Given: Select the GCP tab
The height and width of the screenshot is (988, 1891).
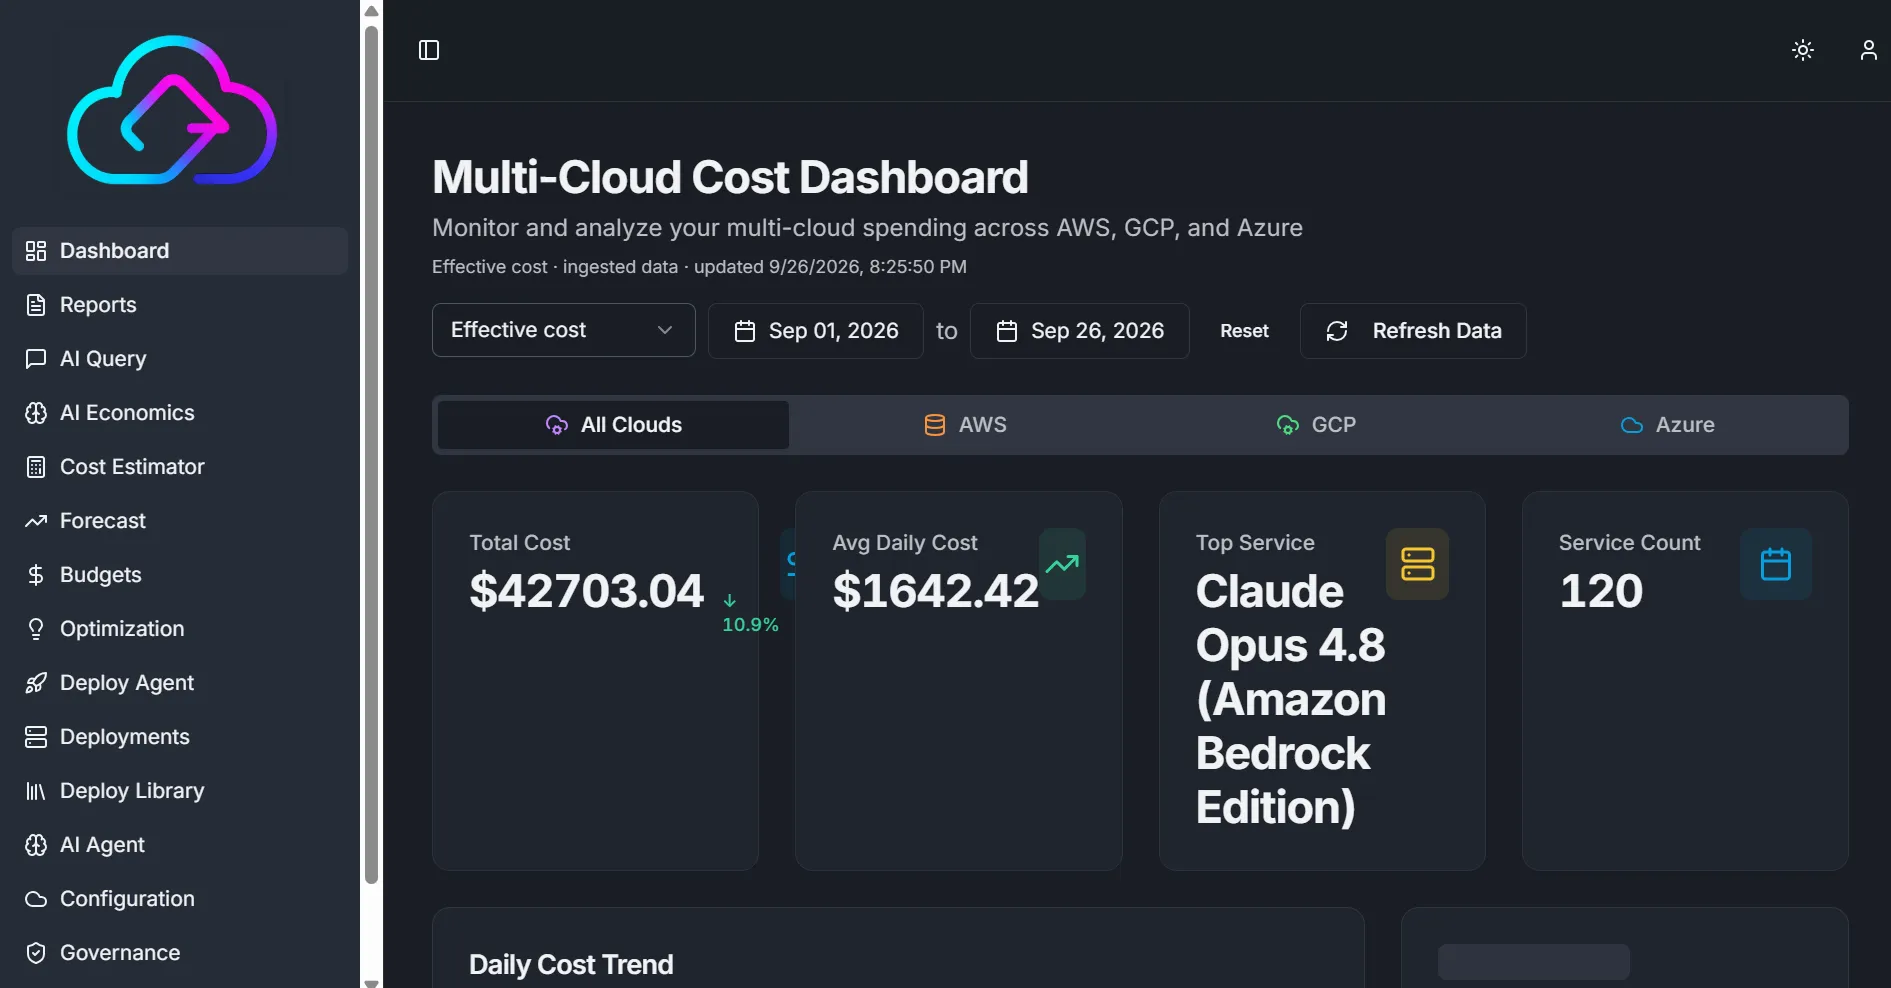Looking at the screenshot, I should 1316,425.
